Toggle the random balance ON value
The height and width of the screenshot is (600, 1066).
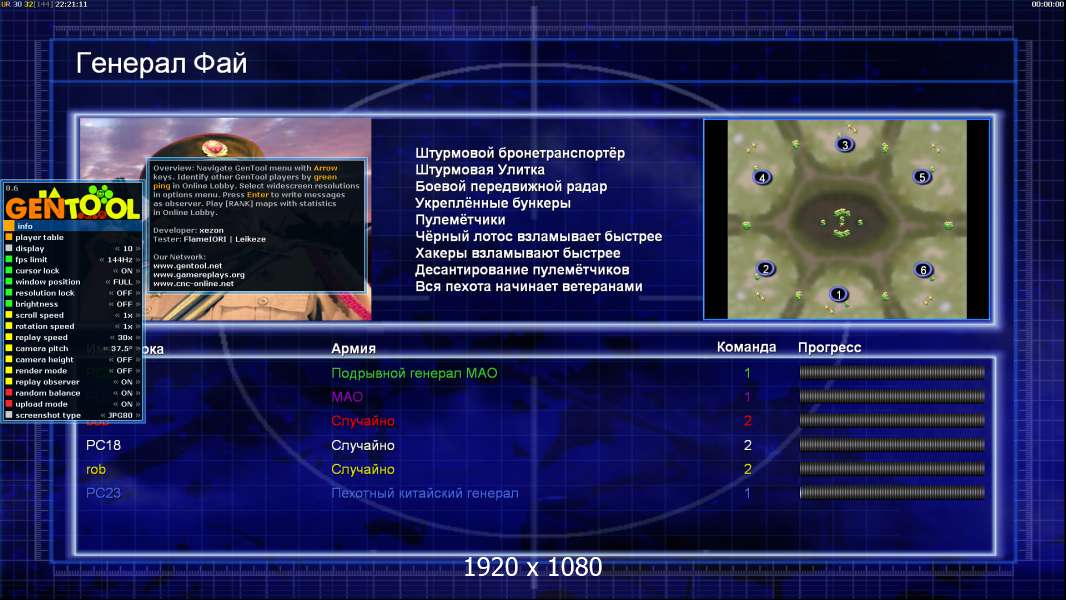point(126,393)
